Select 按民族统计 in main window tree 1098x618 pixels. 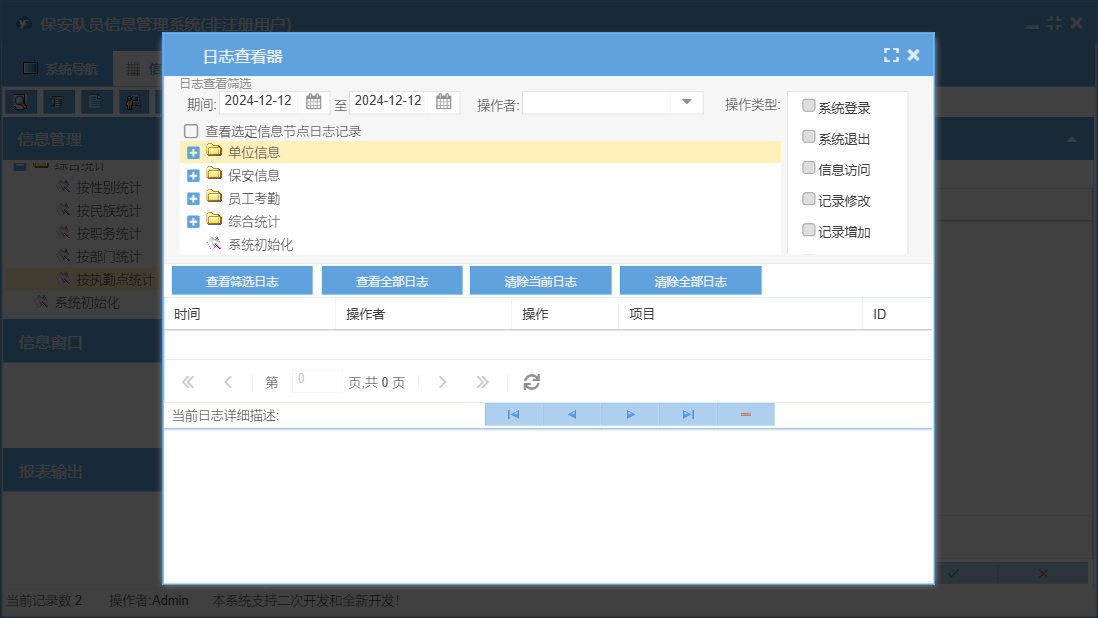click(109, 211)
